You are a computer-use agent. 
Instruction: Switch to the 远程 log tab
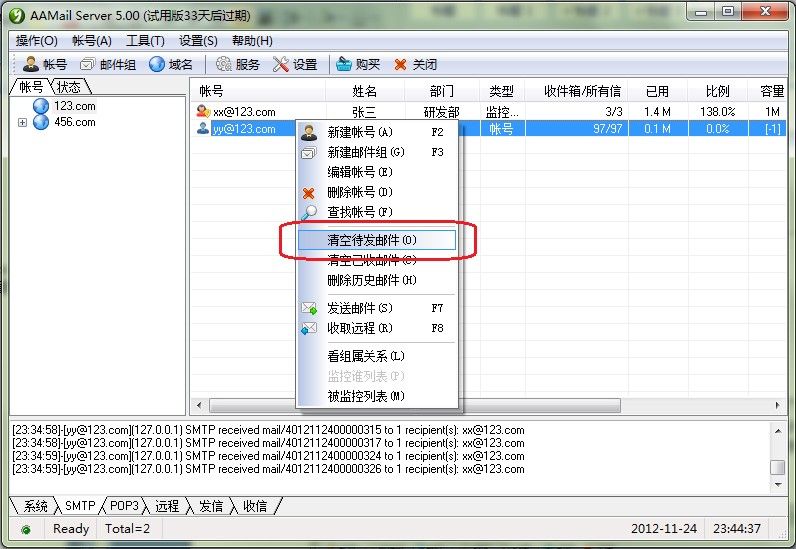pos(167,506)
